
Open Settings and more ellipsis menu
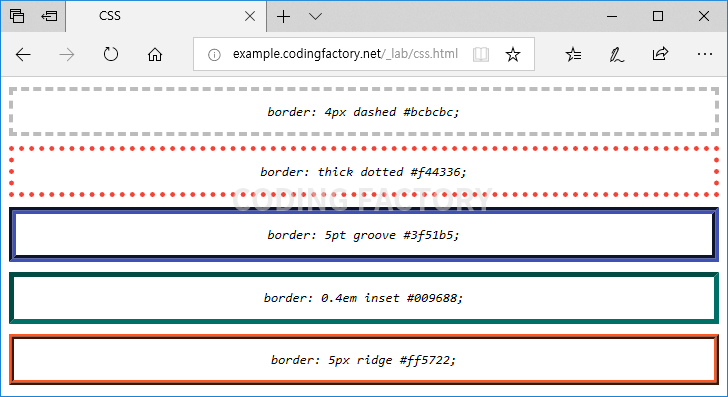(705, 54)
